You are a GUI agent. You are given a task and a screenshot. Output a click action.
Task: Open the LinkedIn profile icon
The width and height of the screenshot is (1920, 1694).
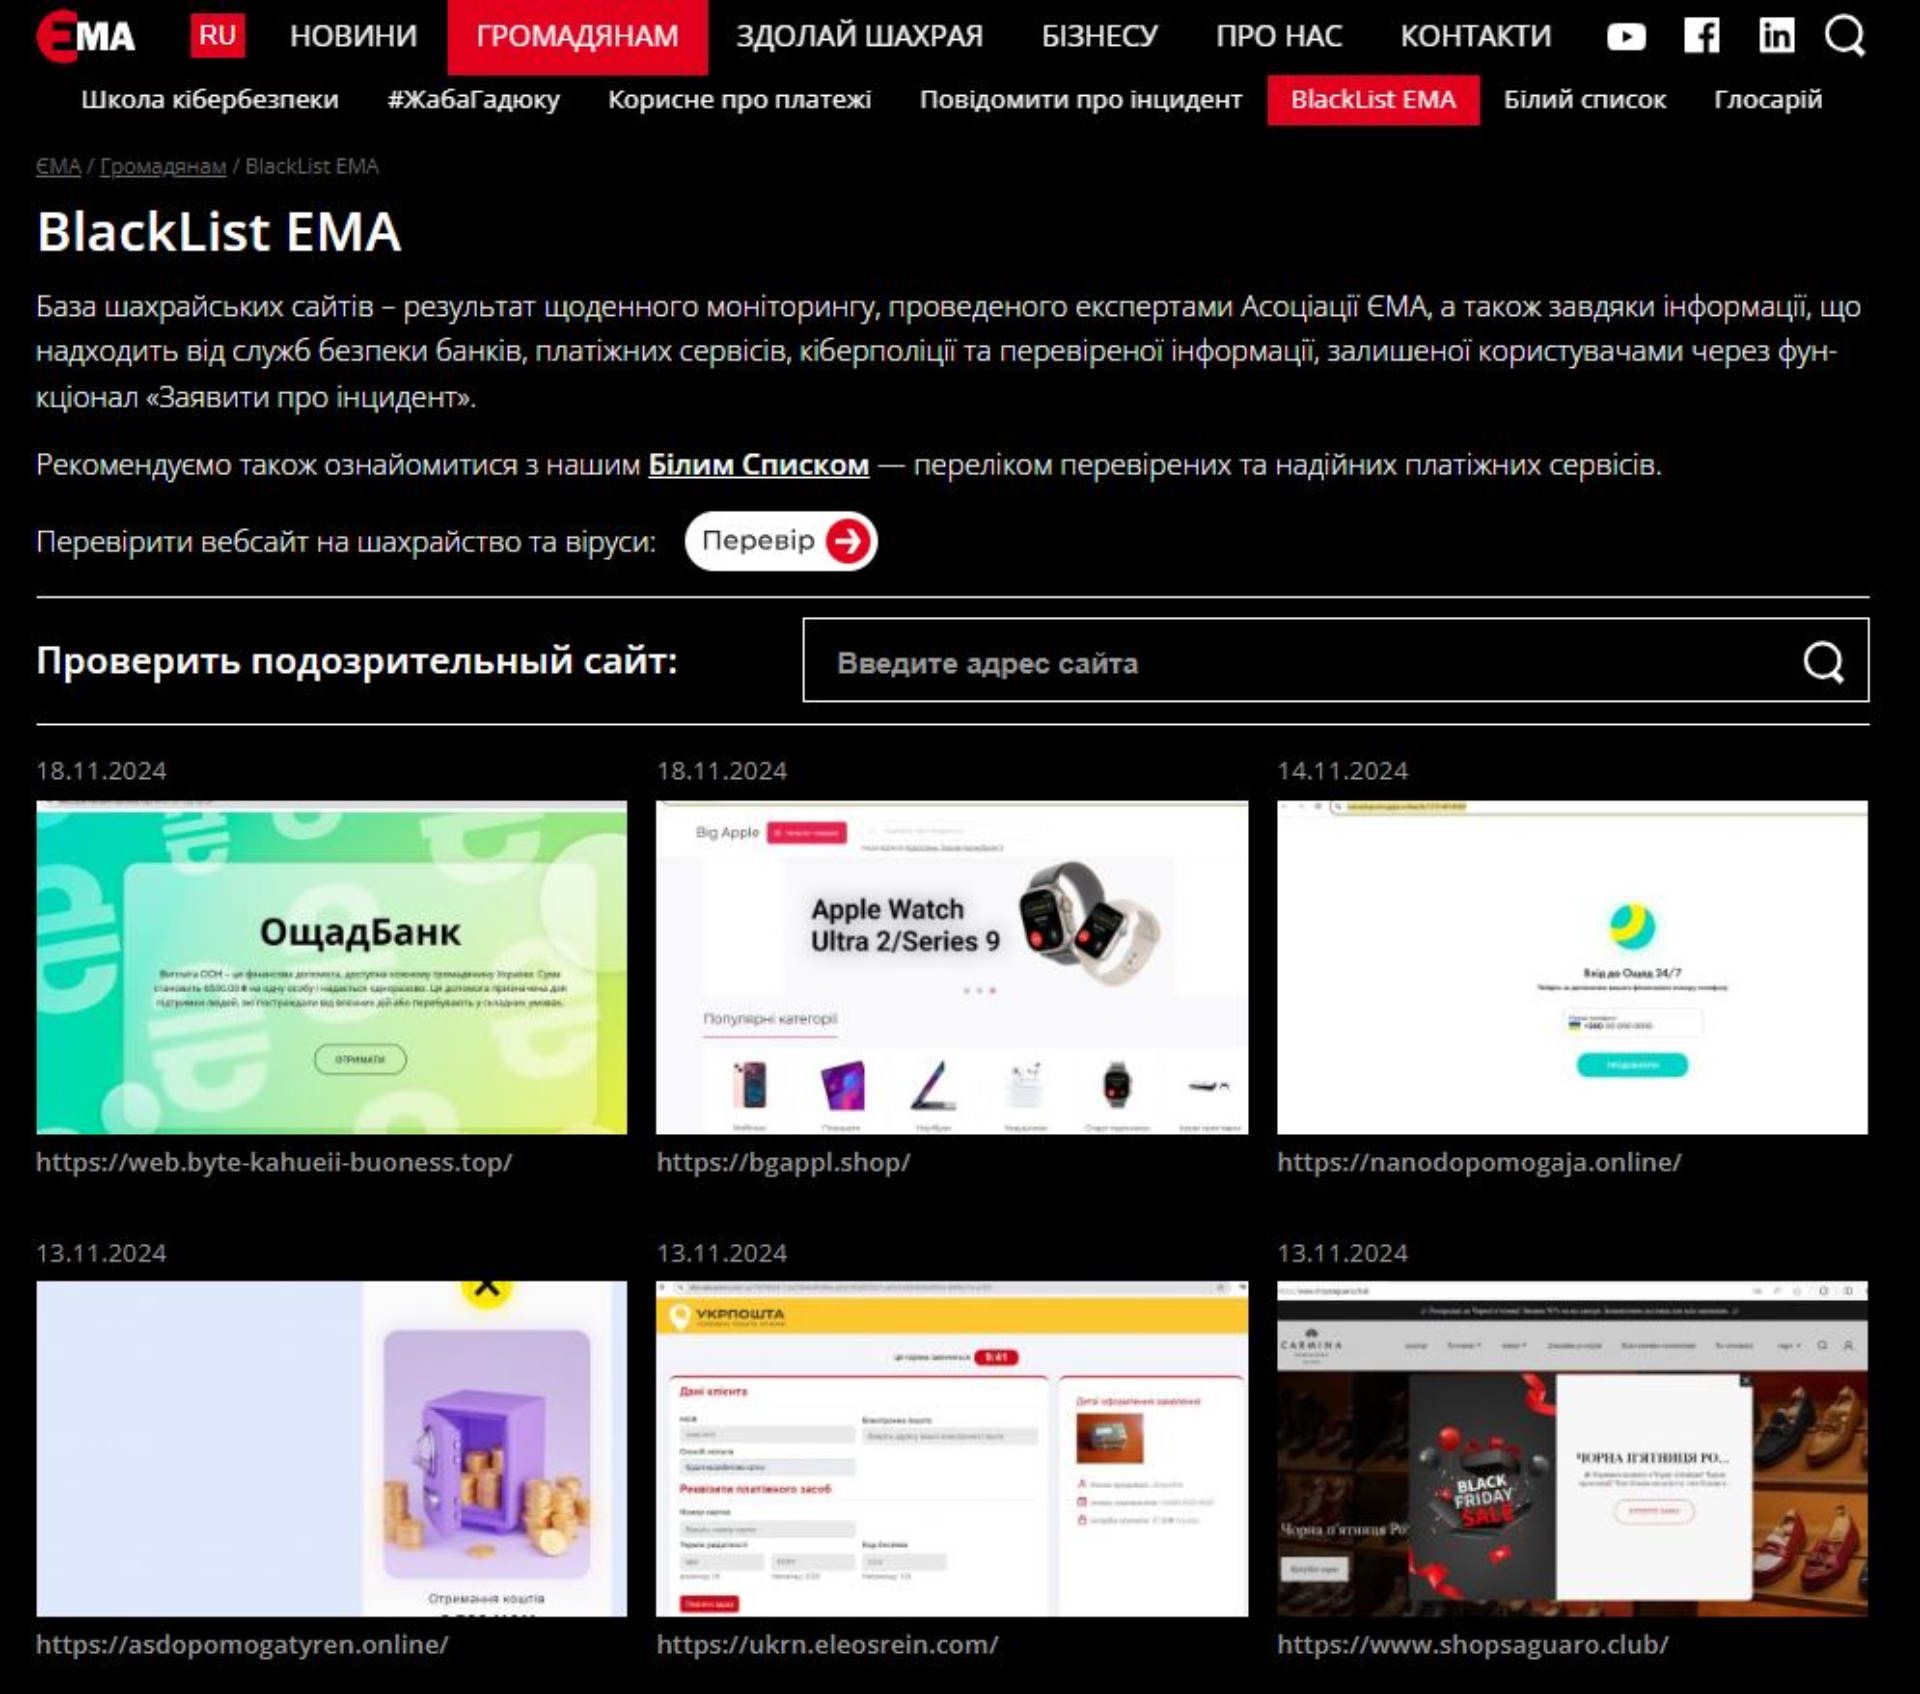coord(1776,36)
